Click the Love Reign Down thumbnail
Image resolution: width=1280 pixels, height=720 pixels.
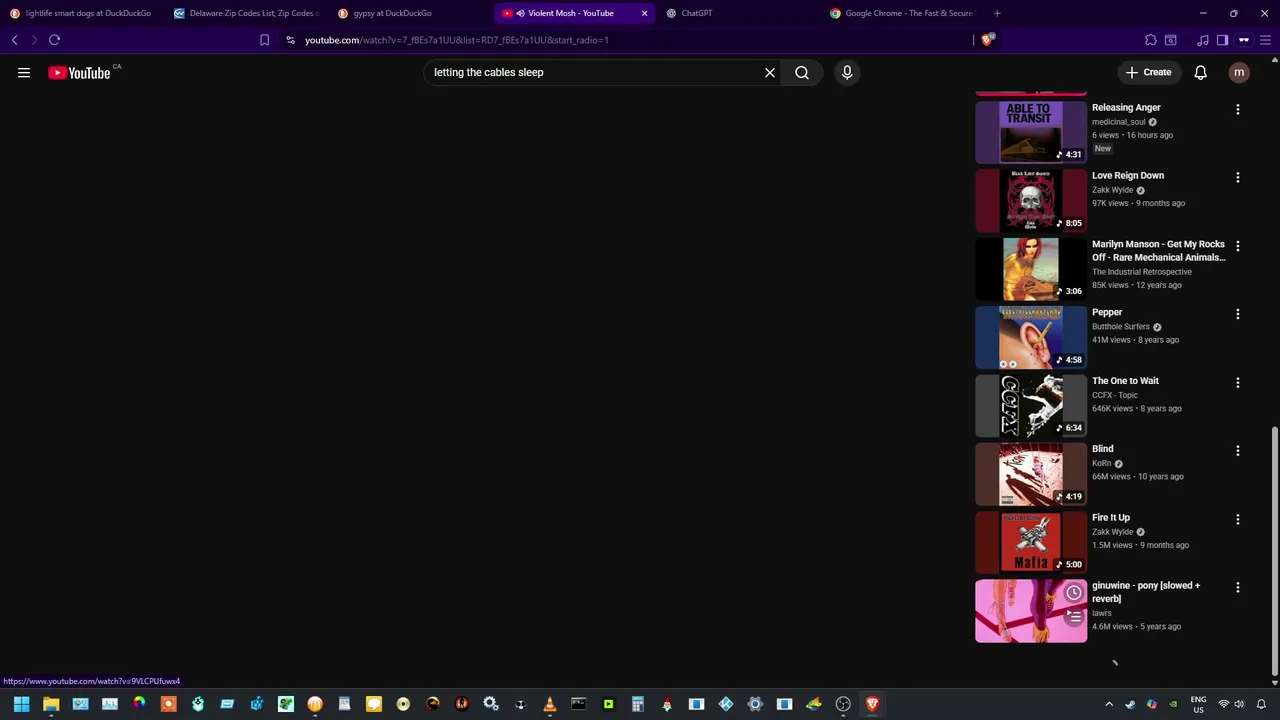pos(1031,200)
